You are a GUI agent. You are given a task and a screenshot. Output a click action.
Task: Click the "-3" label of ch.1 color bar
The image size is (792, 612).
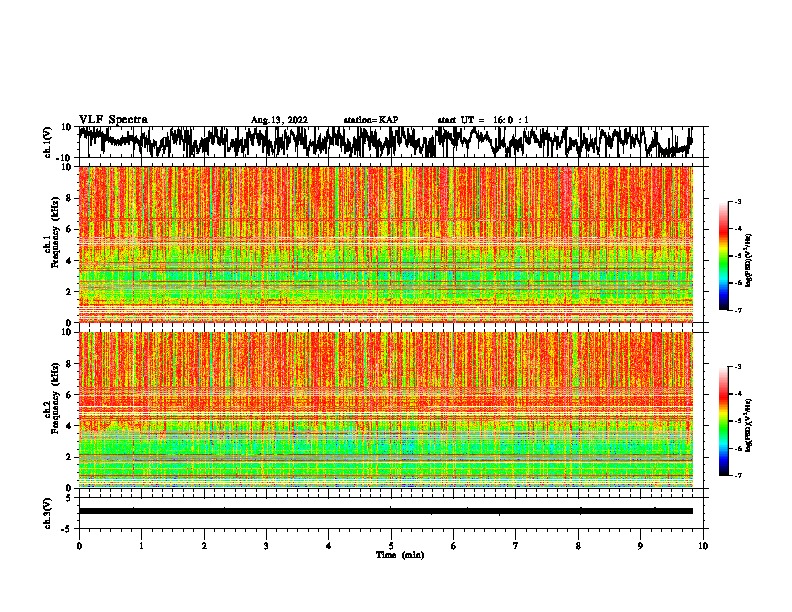click(x=738, y=202)
